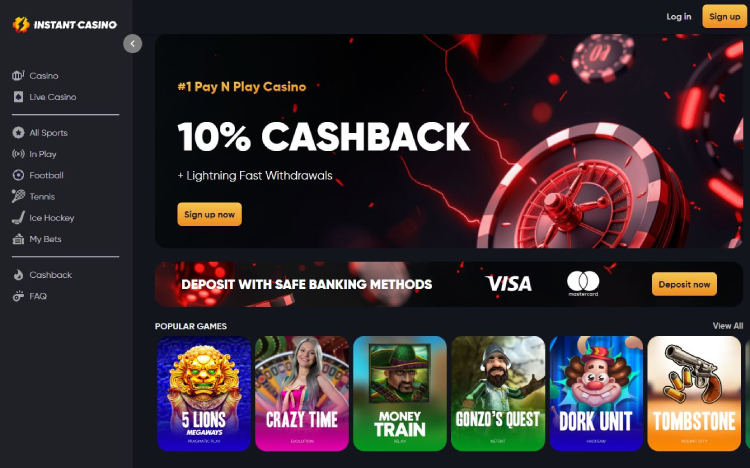Select the Football ball icon
Viewport: 750px width, 468px height.
click(18, 175)
